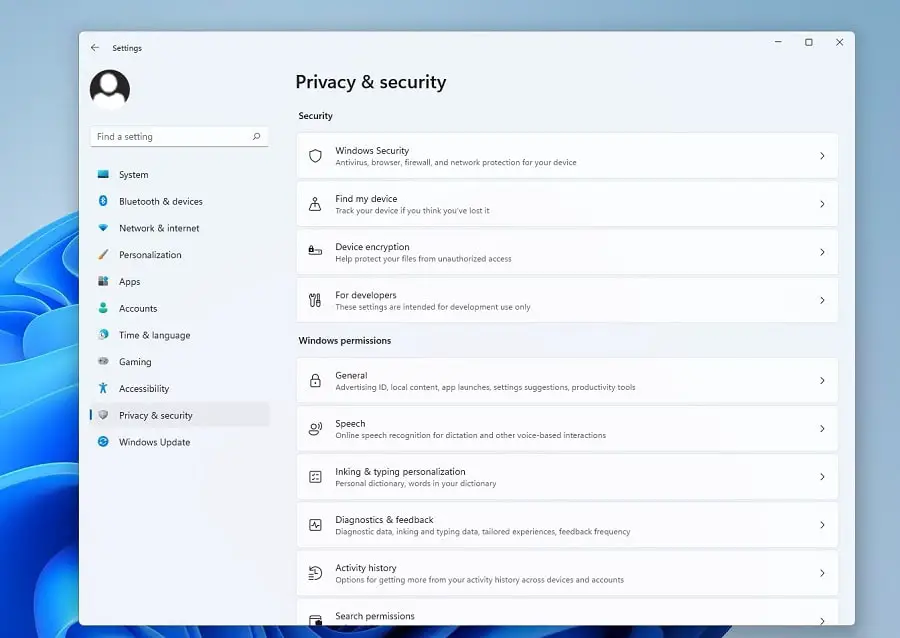Click the Privacy & security shield icon in sidebar

click(103, 415)
